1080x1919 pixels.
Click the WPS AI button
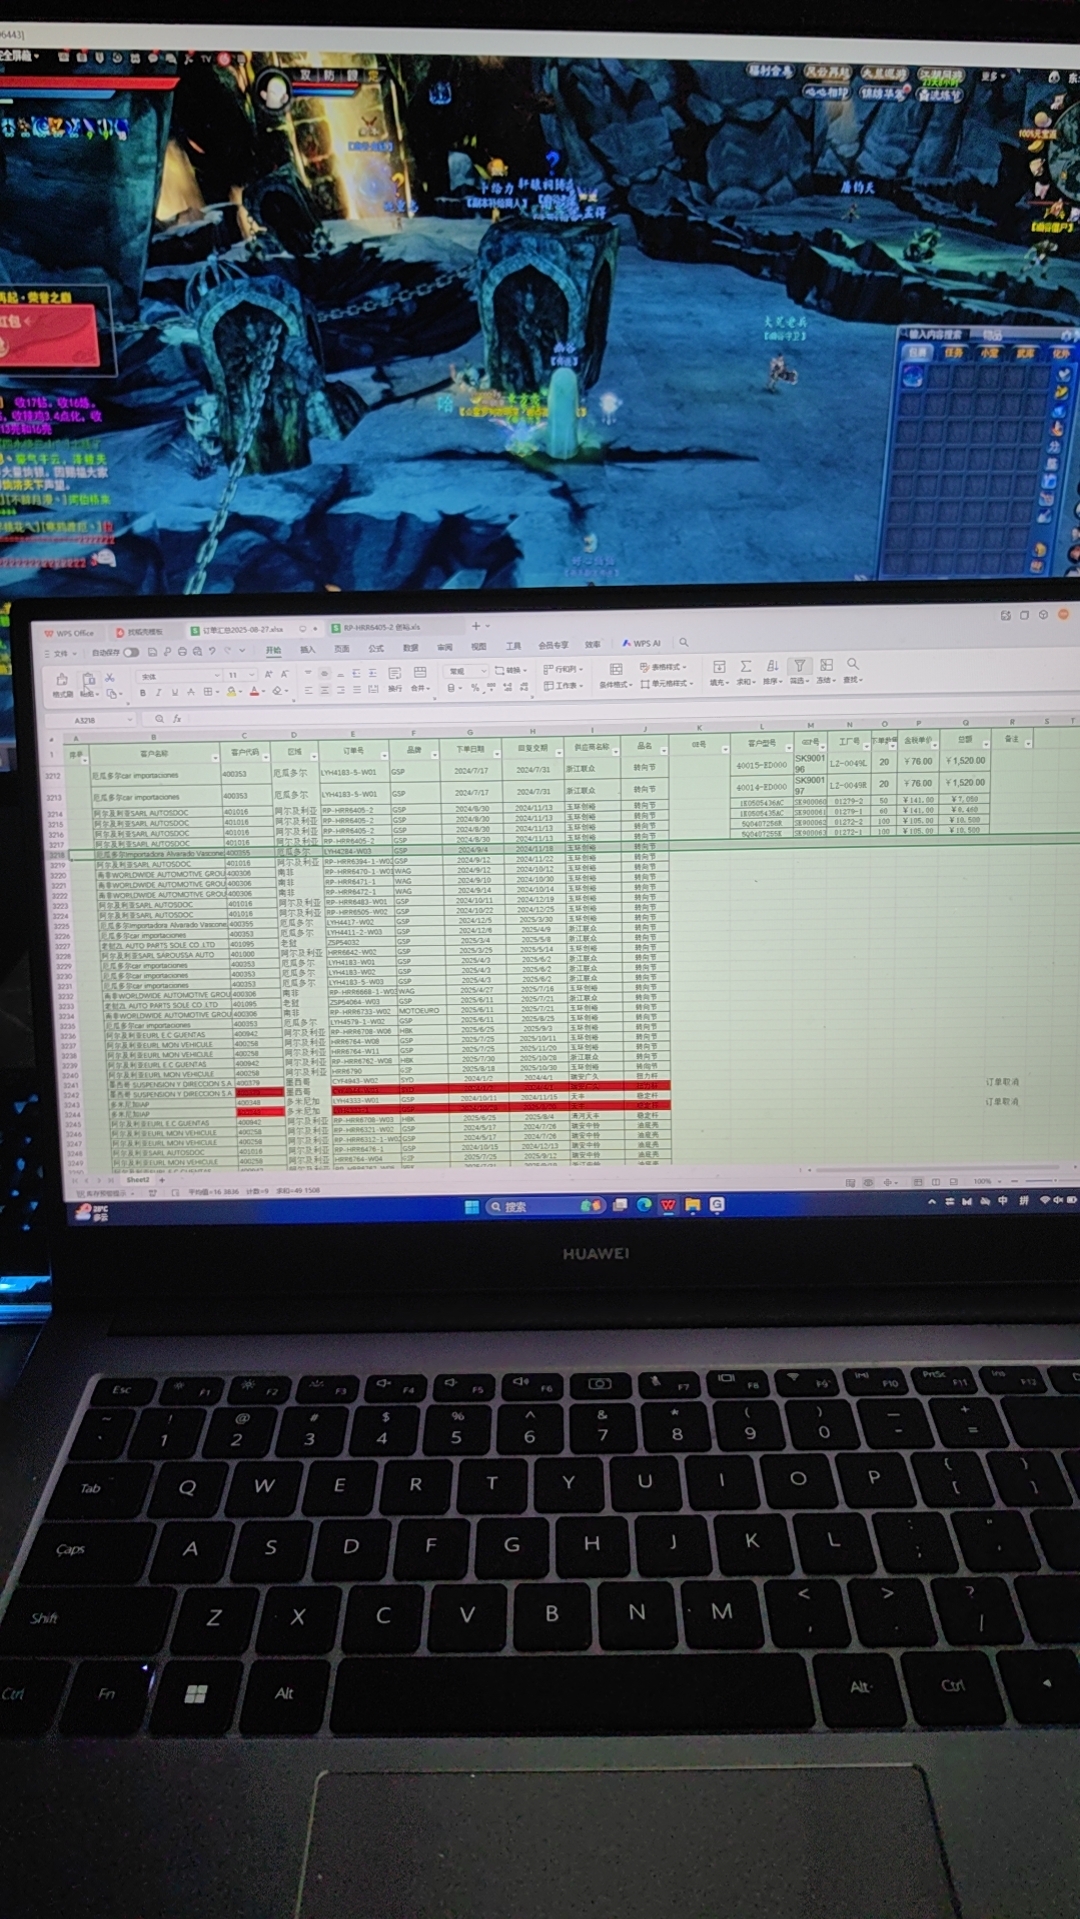coord(642,644)
